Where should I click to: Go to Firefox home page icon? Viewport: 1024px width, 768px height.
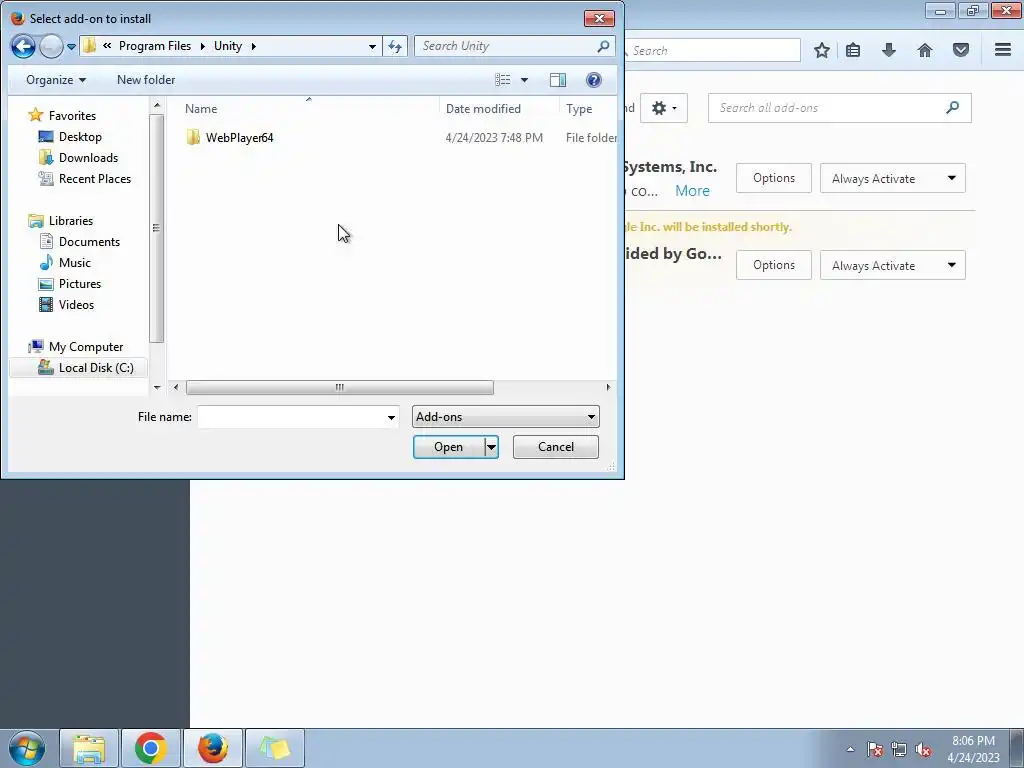pos(925,50)
